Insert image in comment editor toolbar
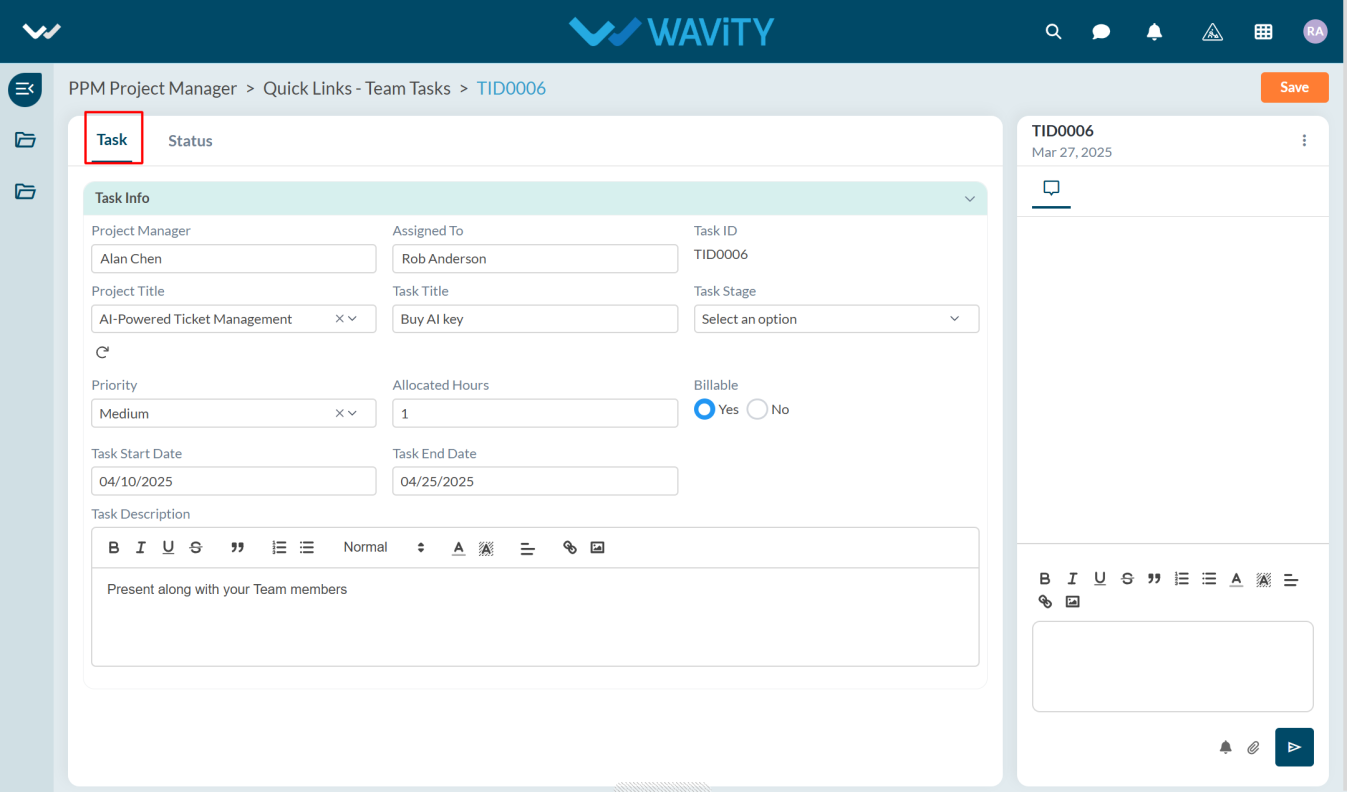The height and width of the screenshot is (792, 1347). pos(1072,602)
